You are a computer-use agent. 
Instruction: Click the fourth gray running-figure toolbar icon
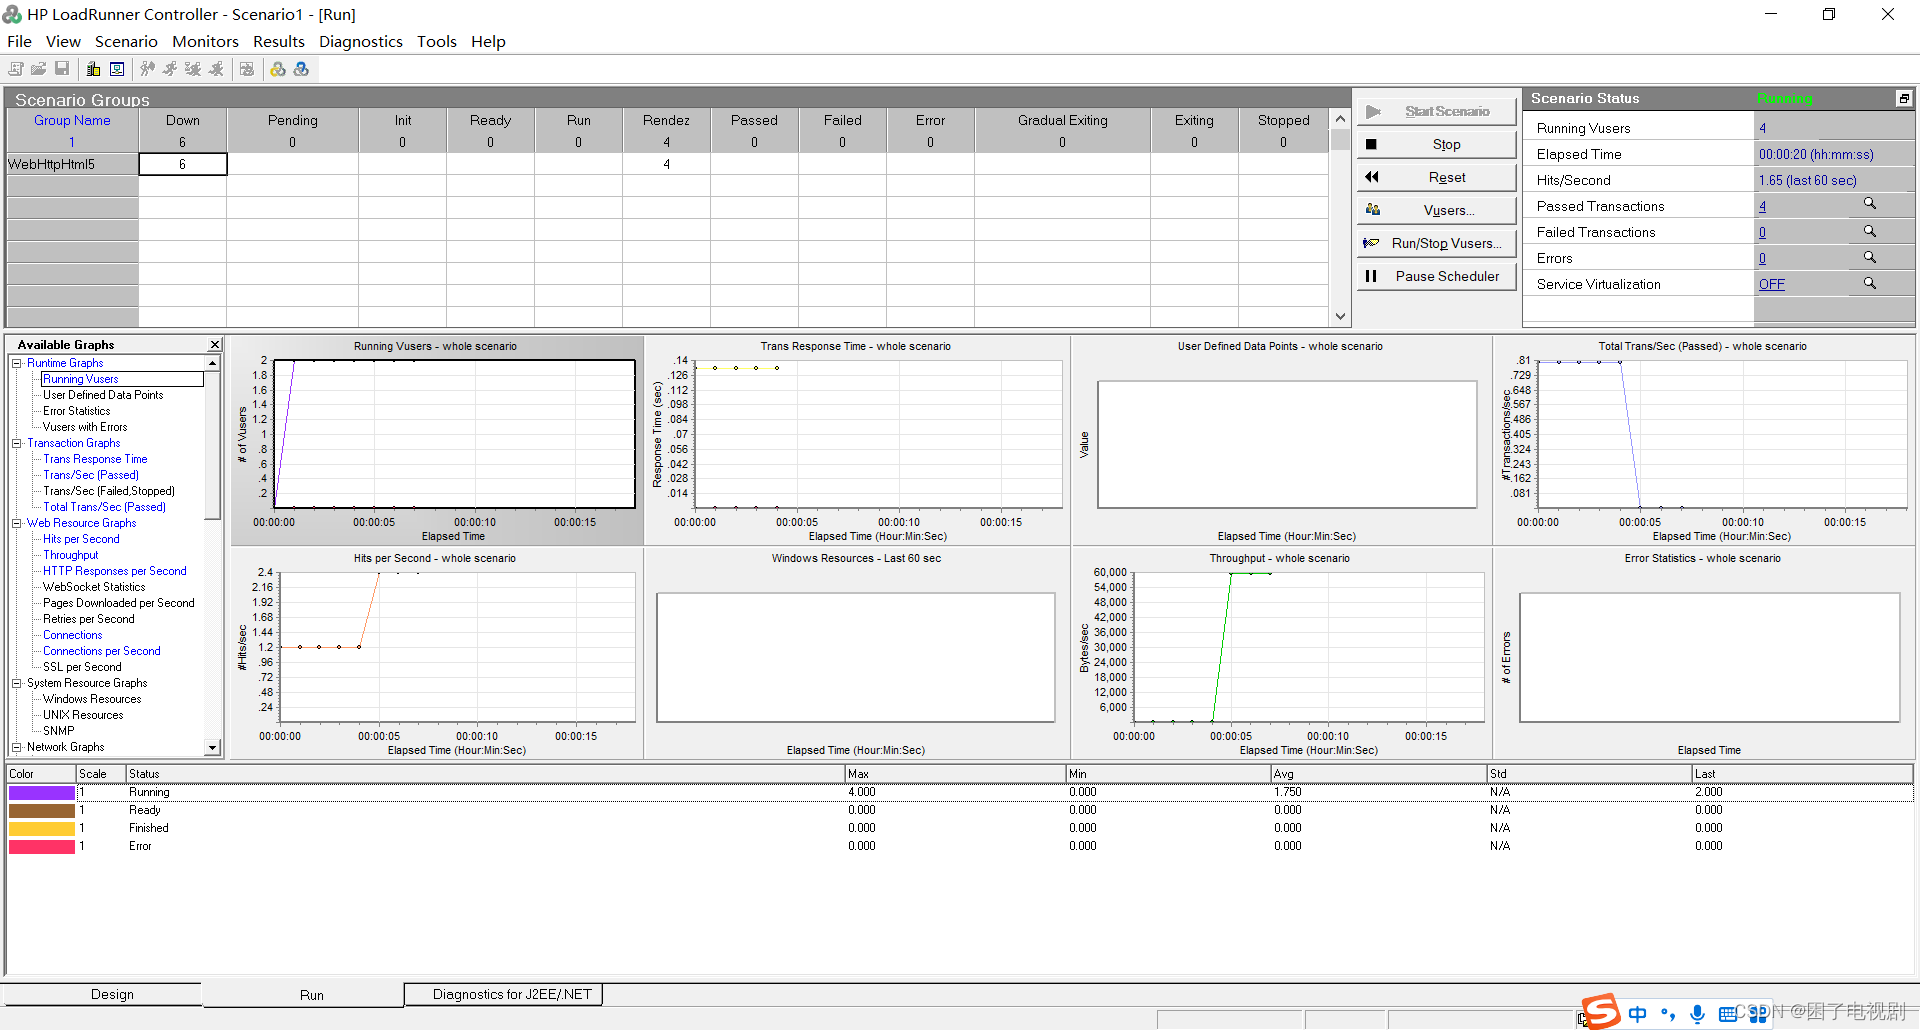216,69
